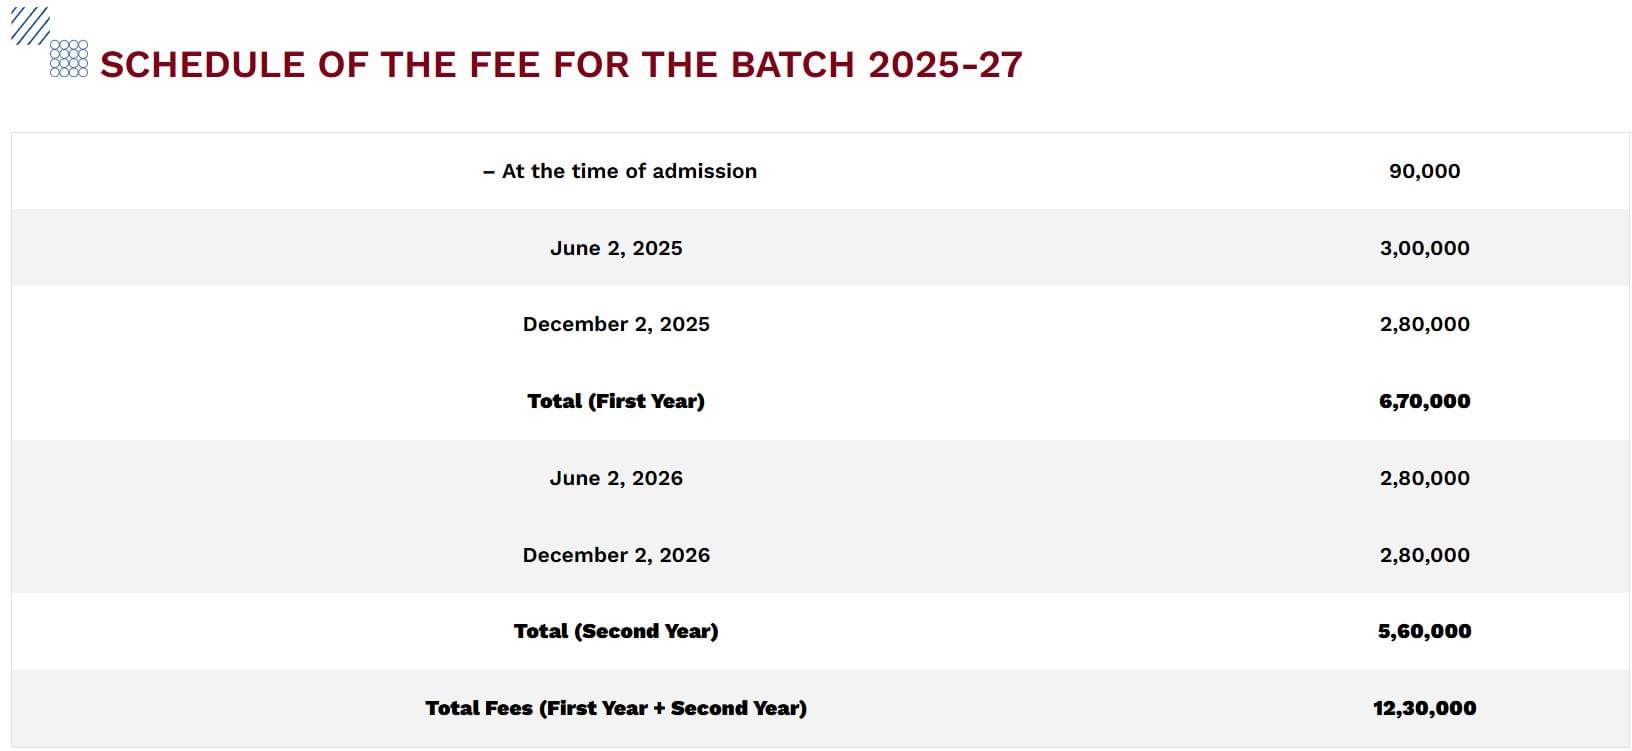Viewport: 1632px width, 751px height.
Task: Select the June 2, 2026 date cell
Action: (616, 478)
